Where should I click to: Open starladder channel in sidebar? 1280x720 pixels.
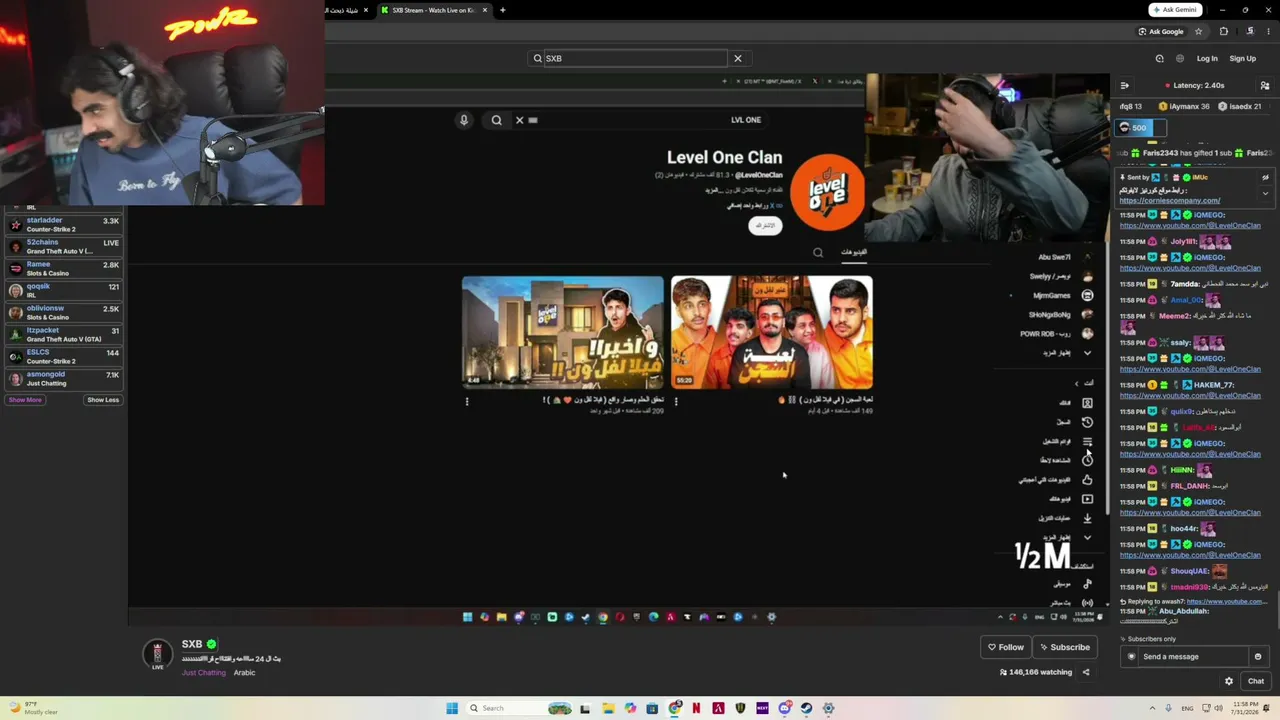point(64,225)
